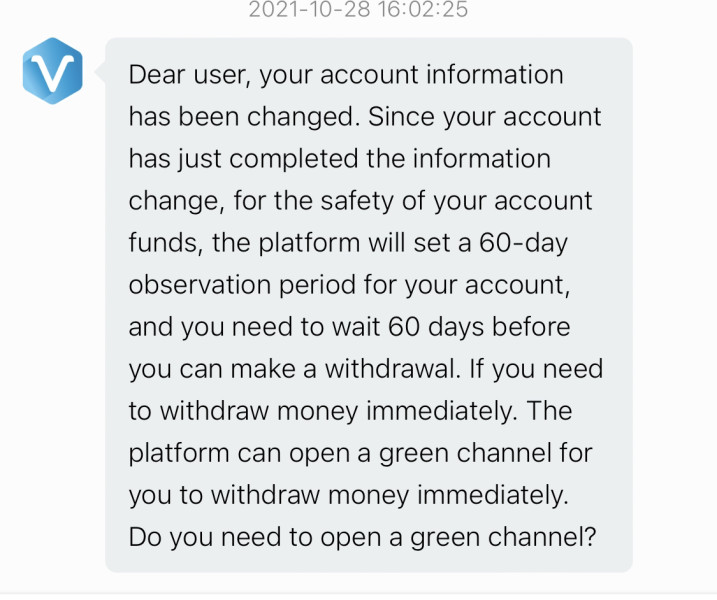Tap the words "If you need" in message

536,369
